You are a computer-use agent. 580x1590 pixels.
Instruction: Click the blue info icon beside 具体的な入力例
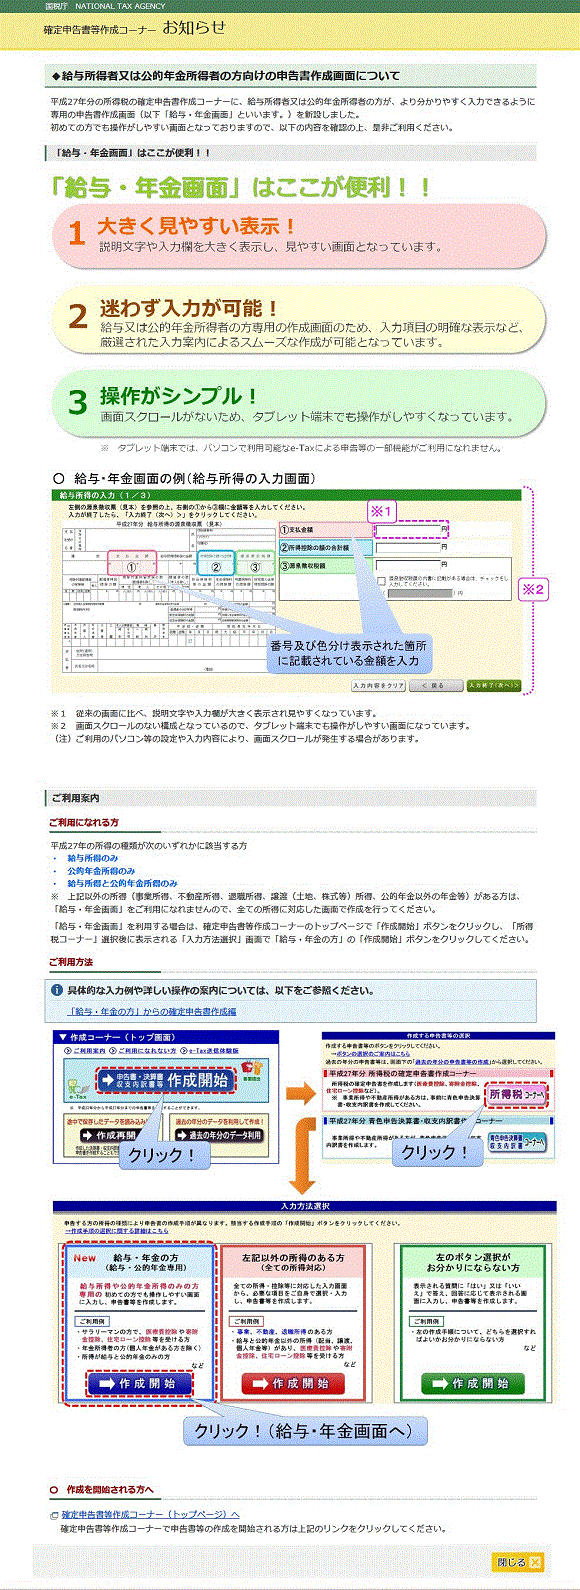(x=57, y=990)
